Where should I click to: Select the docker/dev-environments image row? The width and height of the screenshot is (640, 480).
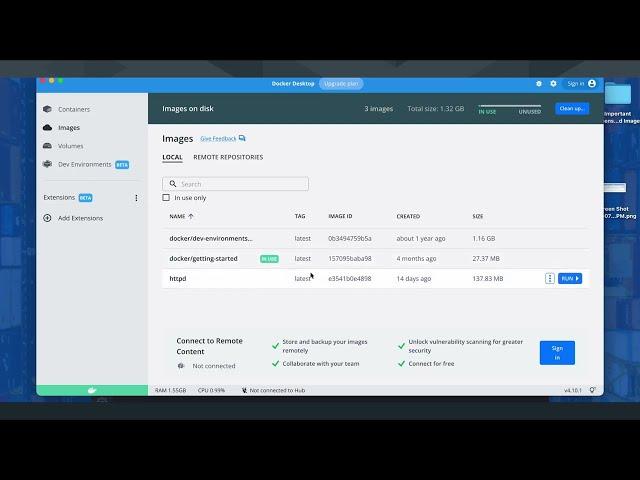(376, 238)
